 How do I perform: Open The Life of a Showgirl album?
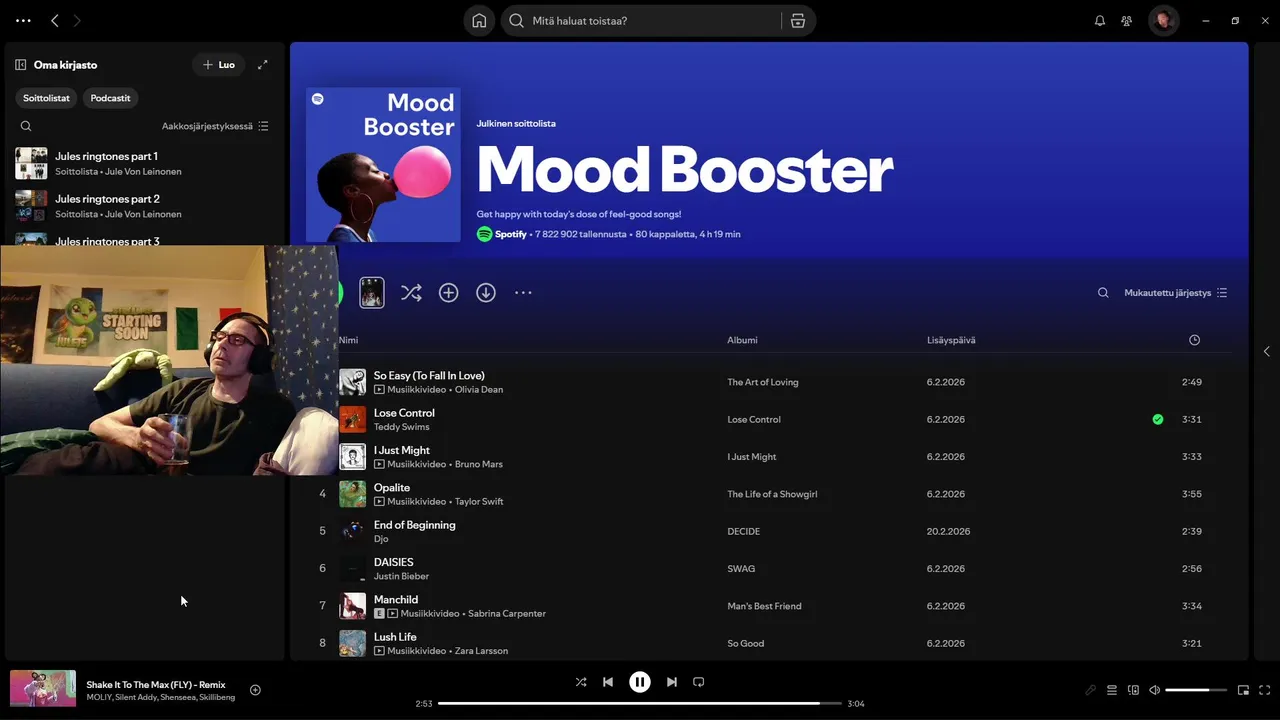pyautogui.click(x=772, y=494)
